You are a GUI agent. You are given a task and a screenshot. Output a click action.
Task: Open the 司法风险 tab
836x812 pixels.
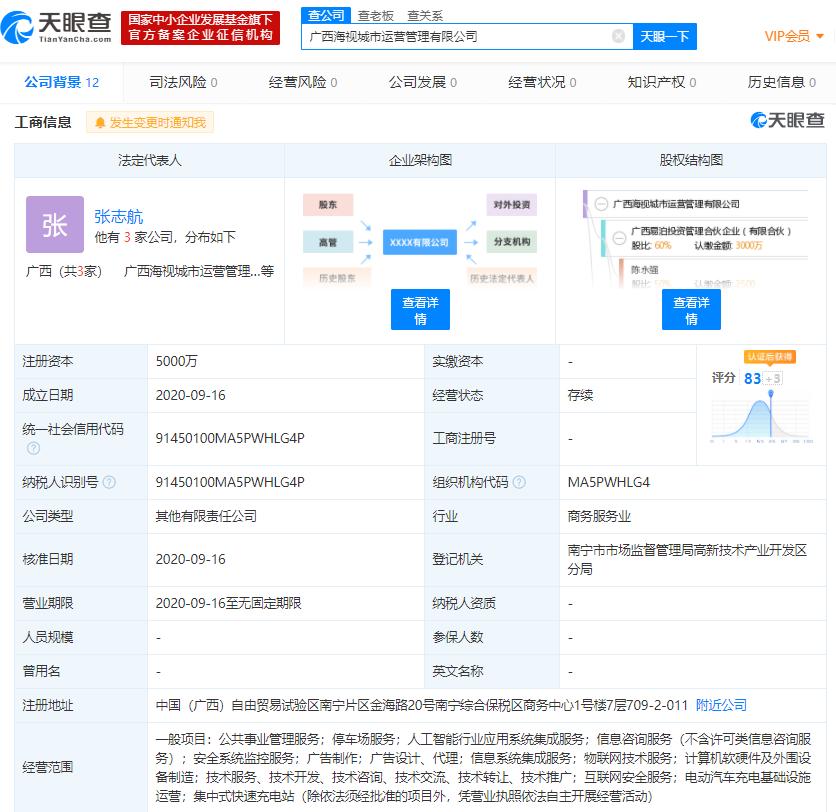(x=183, y=82)
